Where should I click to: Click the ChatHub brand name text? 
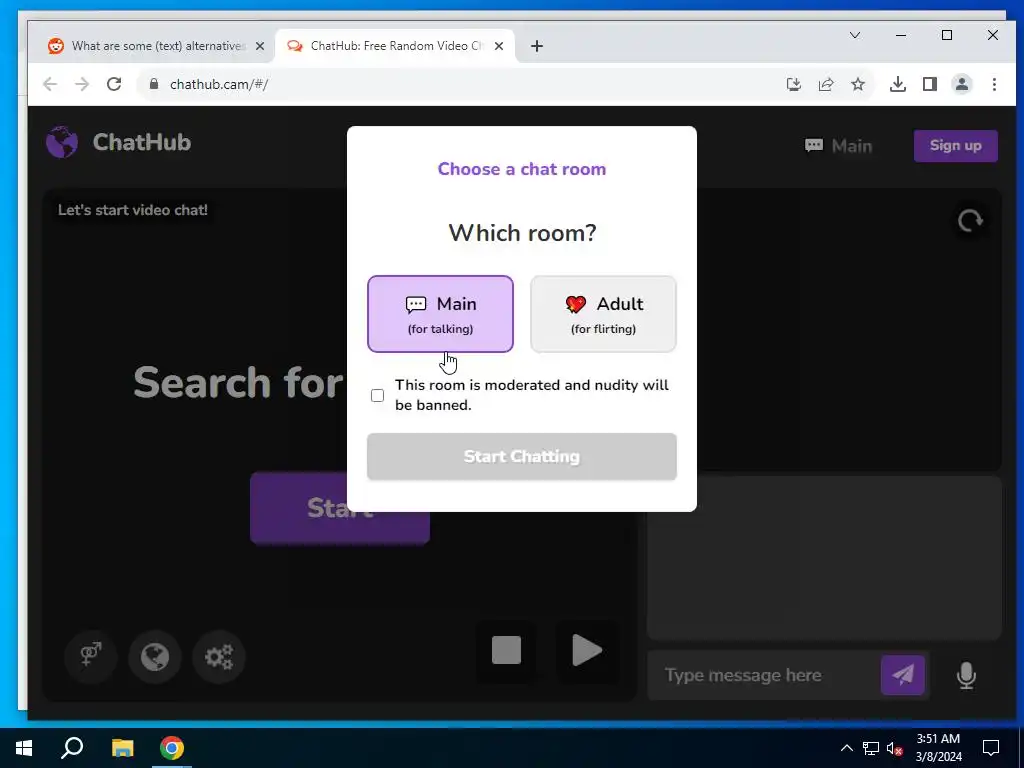tap(142, 142)
